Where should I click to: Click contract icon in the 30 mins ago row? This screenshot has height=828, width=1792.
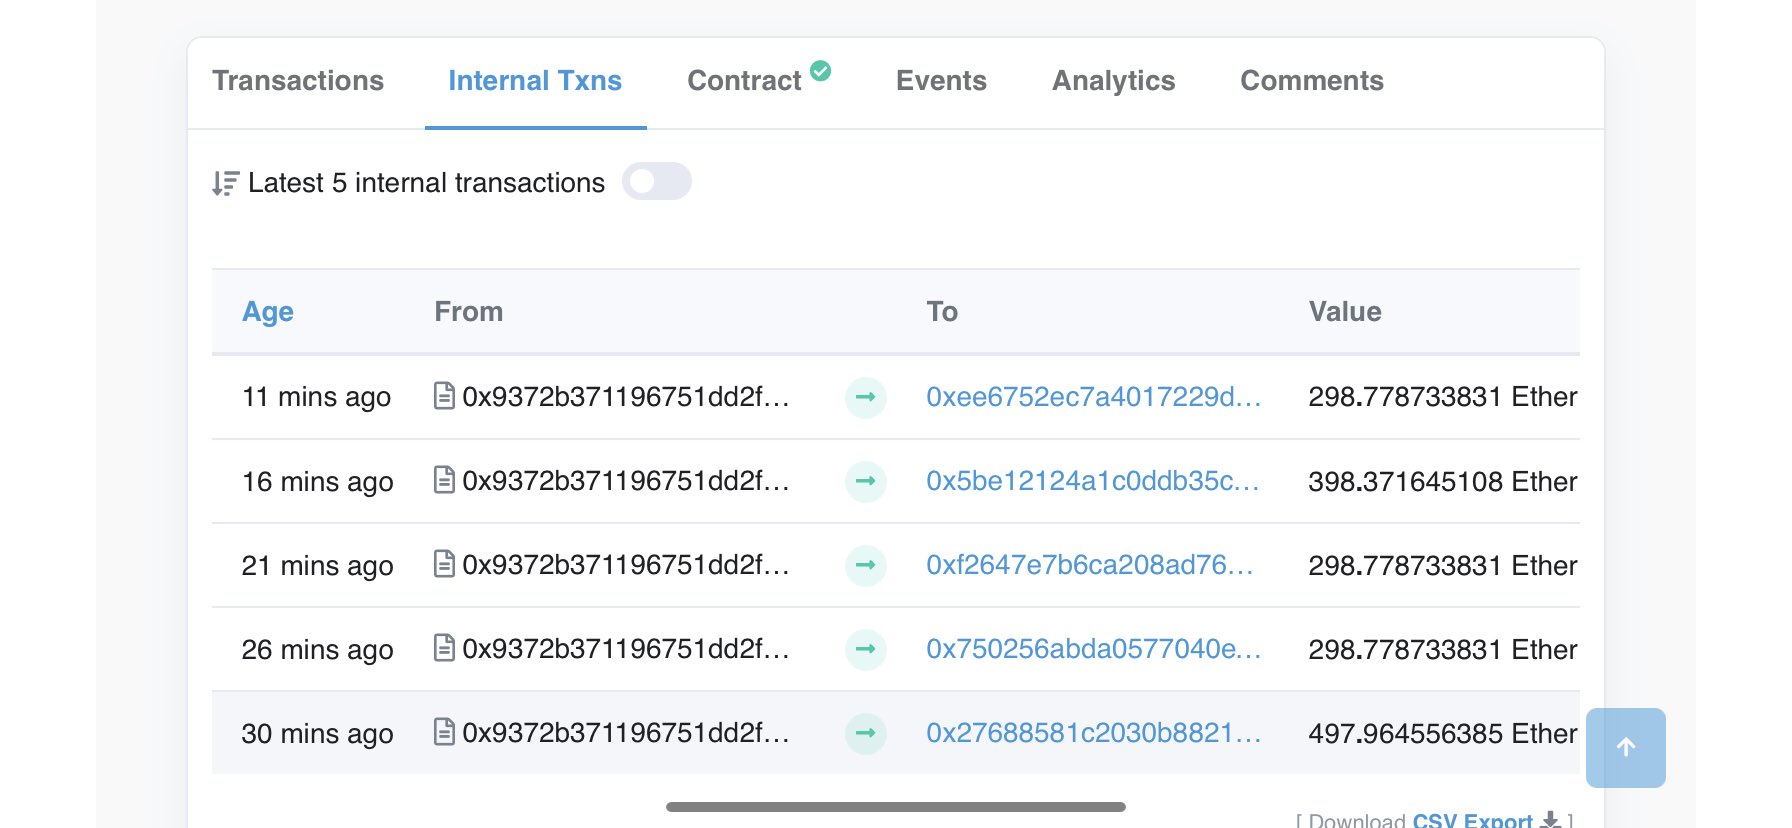coord(444,732)
